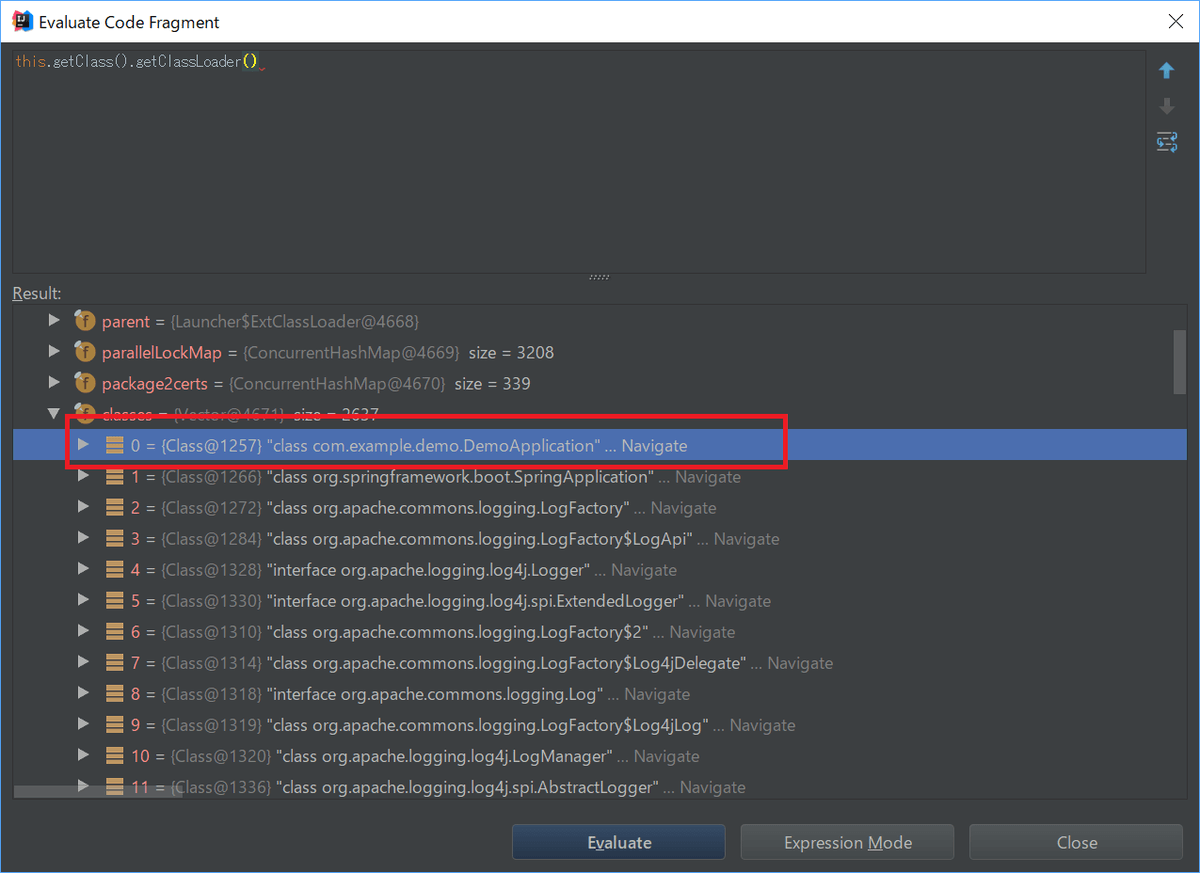Click the field icon beside parallelLockMap
This screenshot has height=873, width=1200.
click(85, 353)
